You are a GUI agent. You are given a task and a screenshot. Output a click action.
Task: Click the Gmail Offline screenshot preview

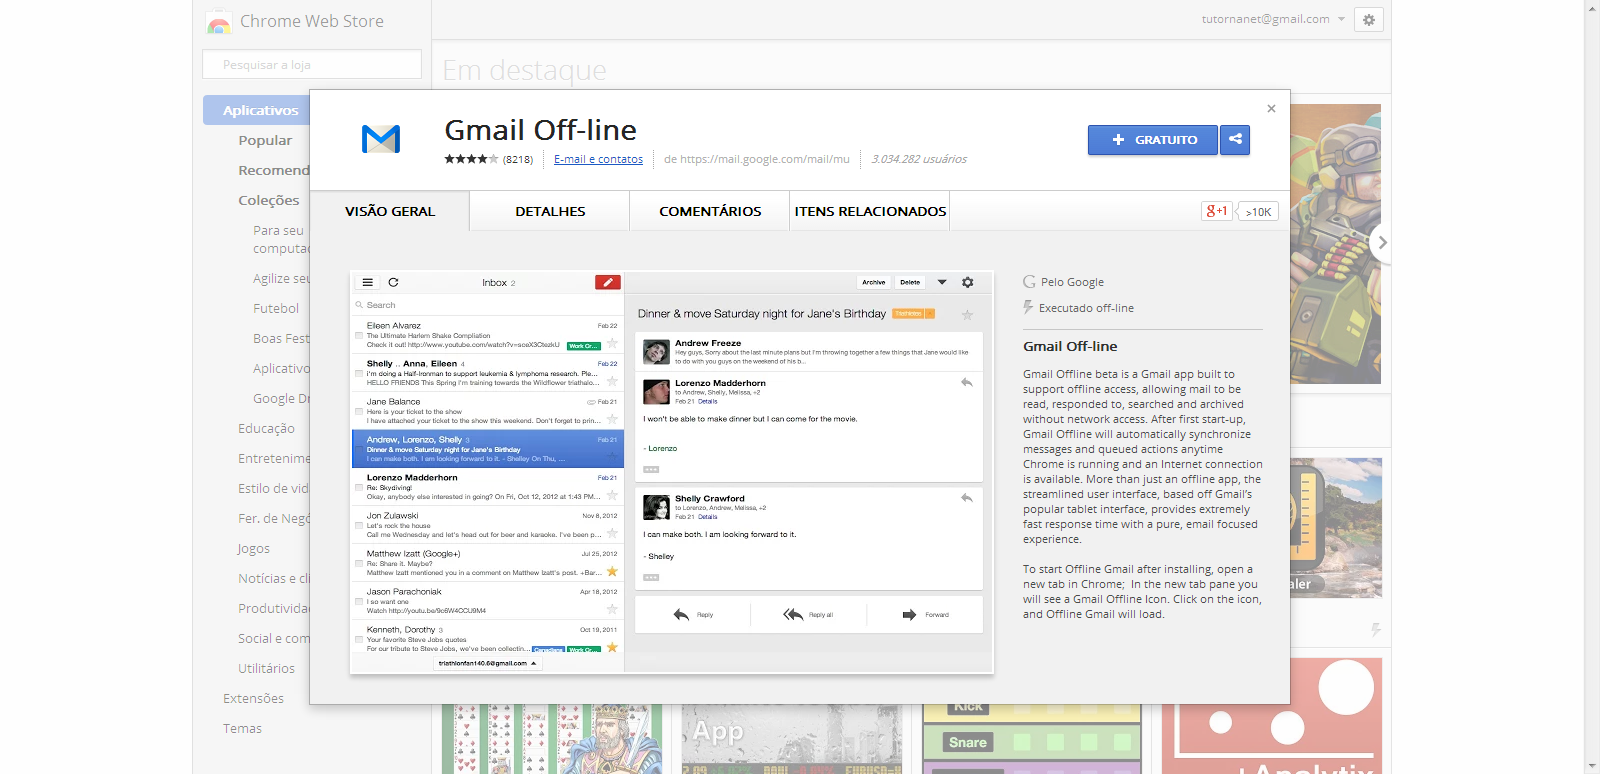671,471
